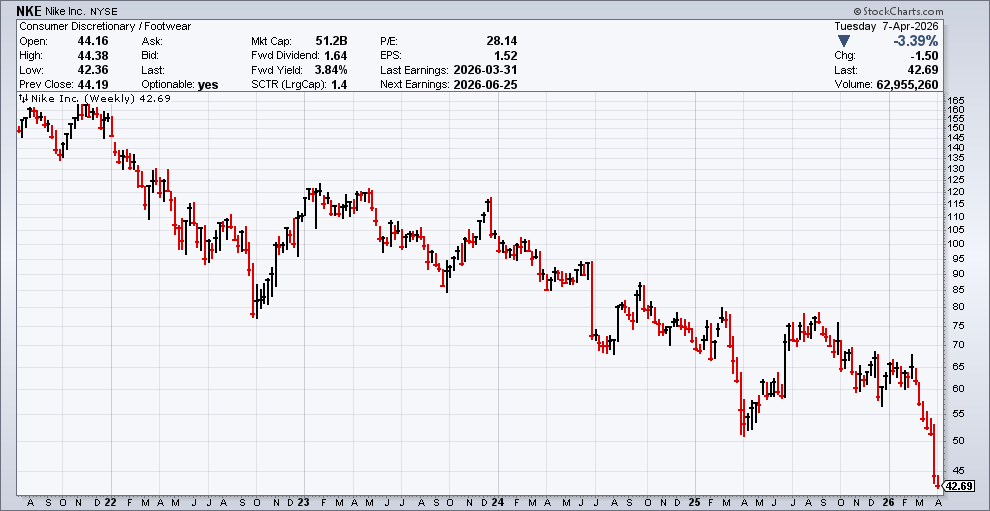Click the blue down-arrow change indicator

pyautogui.click(x=845, y=41)
